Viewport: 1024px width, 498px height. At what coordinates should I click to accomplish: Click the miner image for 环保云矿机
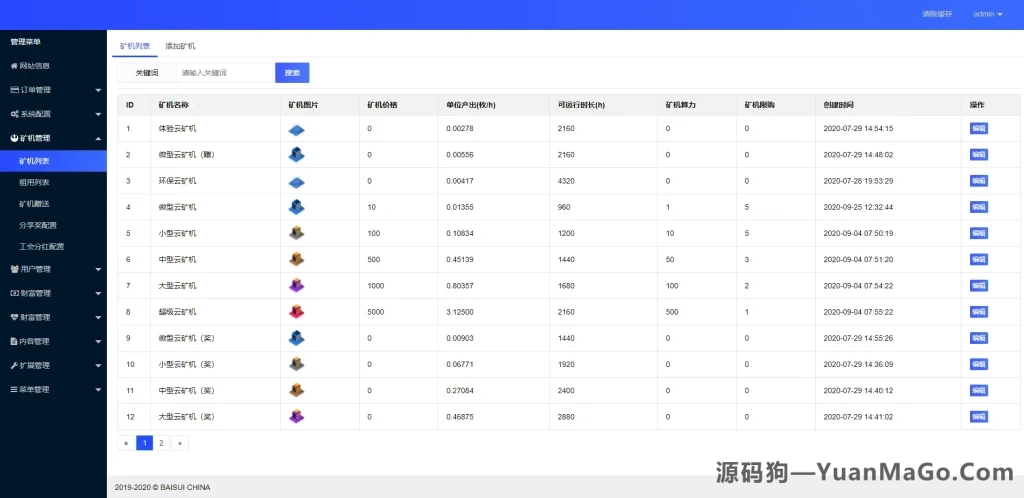(x=296, y=182)
